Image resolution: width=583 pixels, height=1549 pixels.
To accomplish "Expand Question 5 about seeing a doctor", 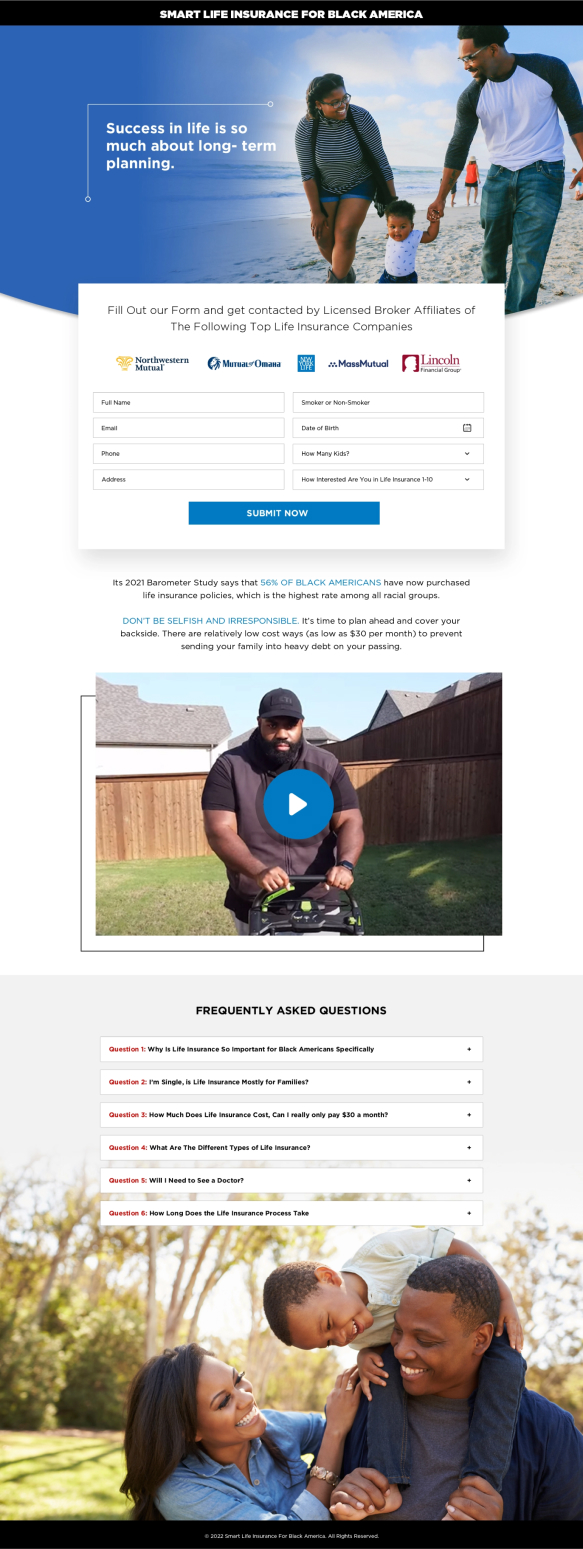I will [291, 1180].
